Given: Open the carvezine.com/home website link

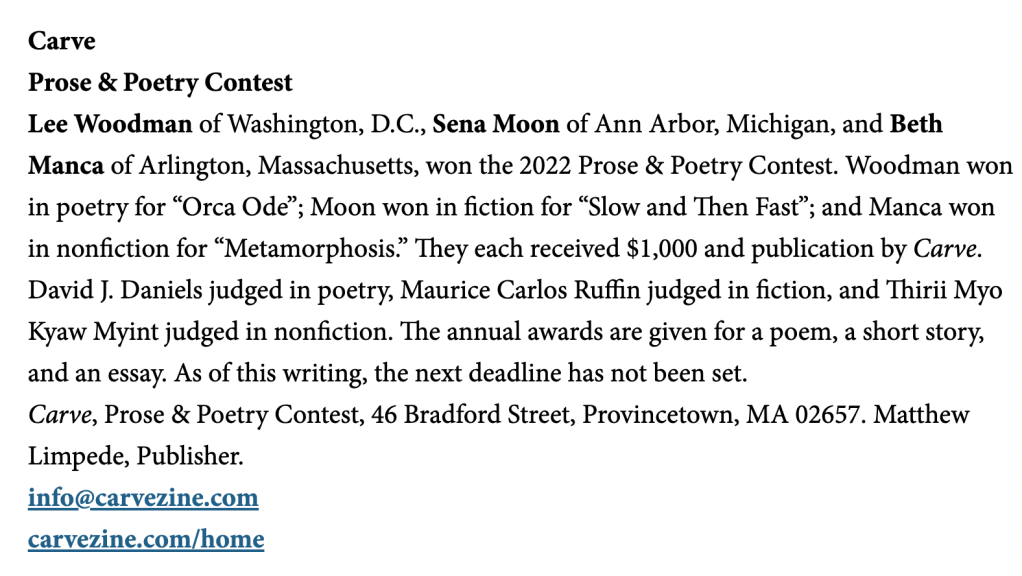Looking at the screenshot, I should click(146, 540).
